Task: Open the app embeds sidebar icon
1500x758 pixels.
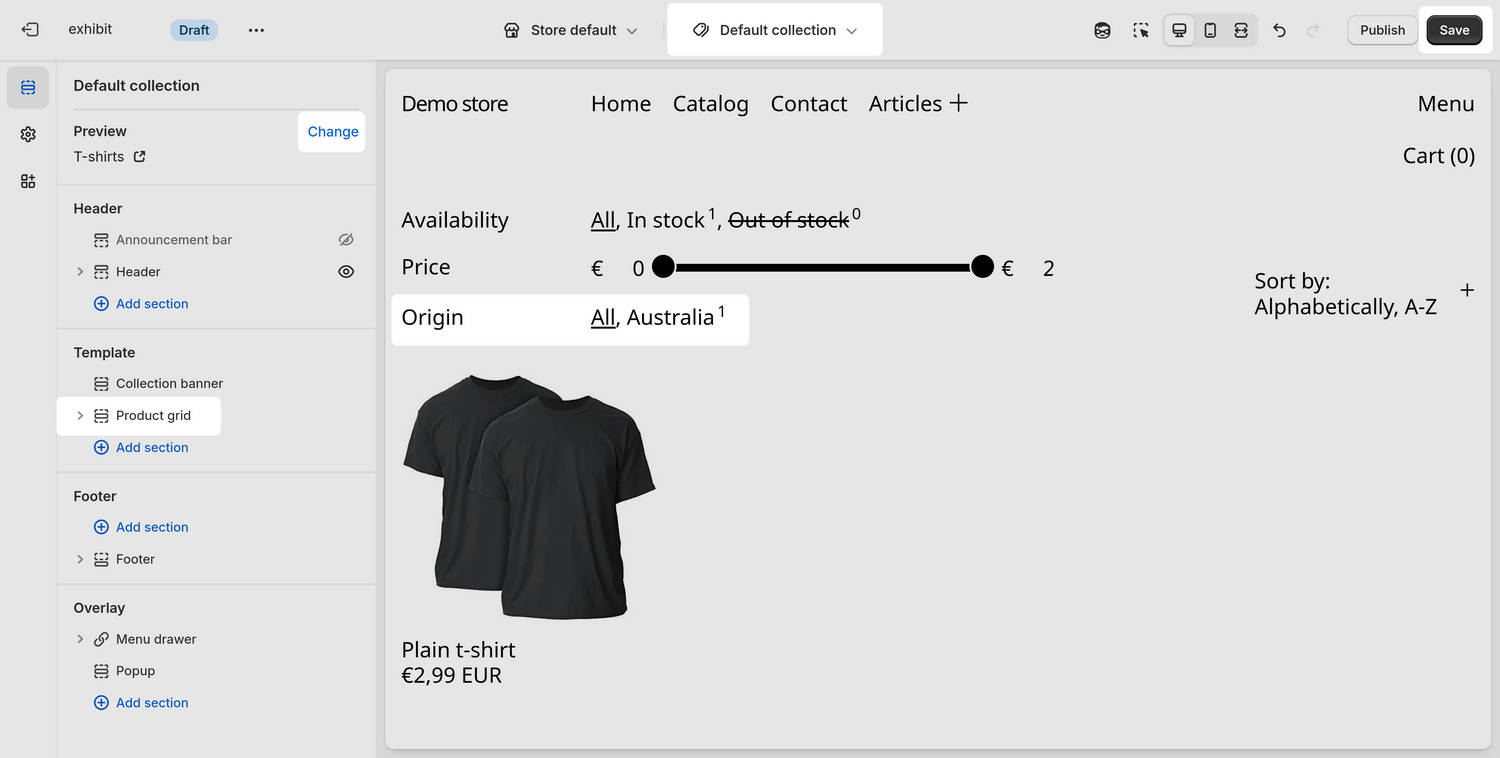Action: point(28,181)
